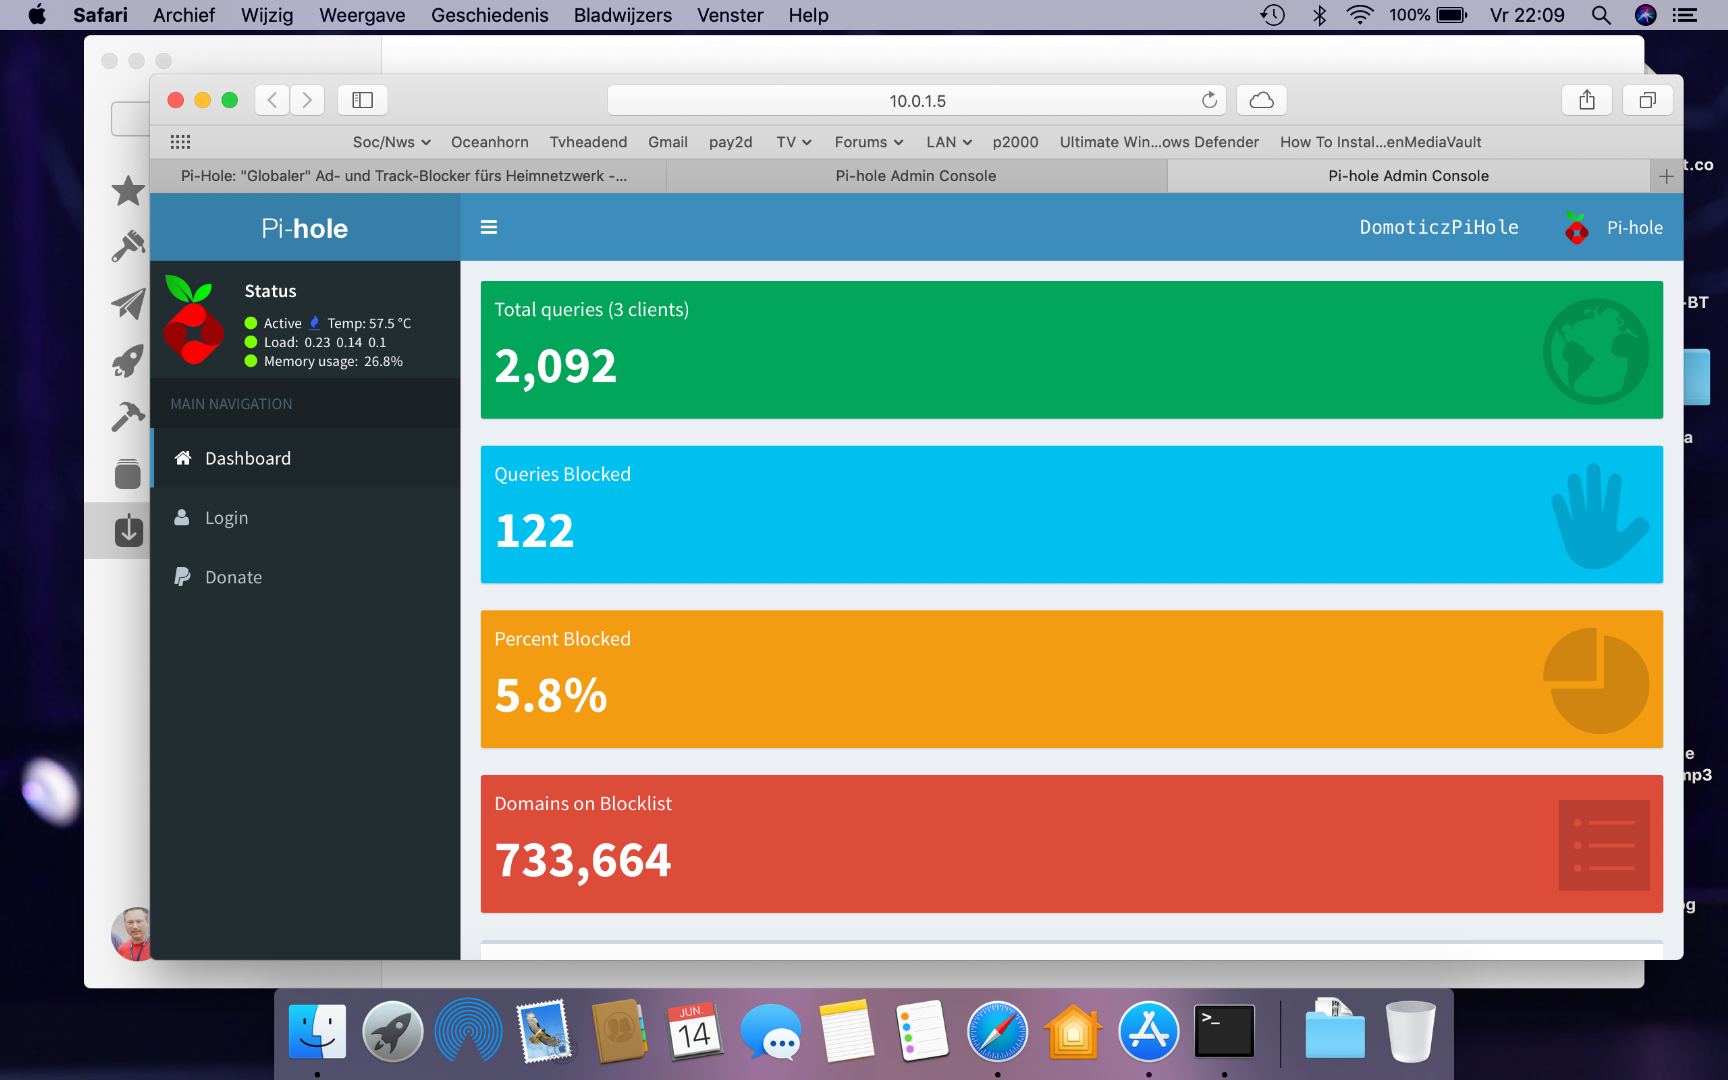Screen dimensions: 1728x1080
Task: Open the Pi-hole user menu at top right
Action: point(1615,228)
